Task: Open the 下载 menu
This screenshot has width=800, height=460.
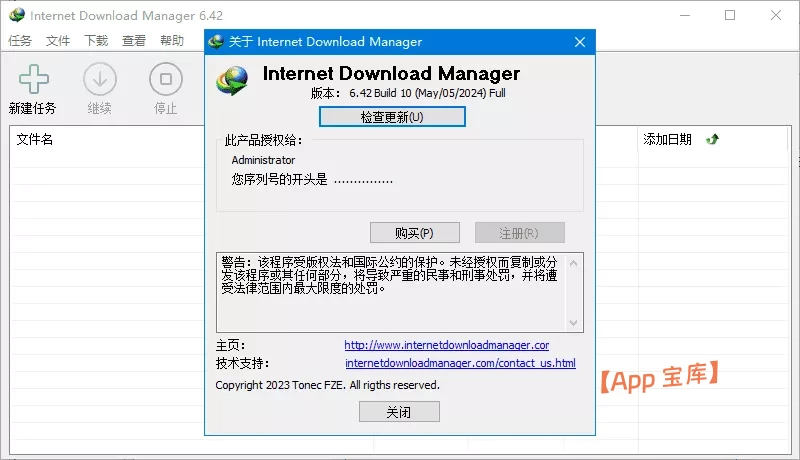Action: click(x=96, y=40)
